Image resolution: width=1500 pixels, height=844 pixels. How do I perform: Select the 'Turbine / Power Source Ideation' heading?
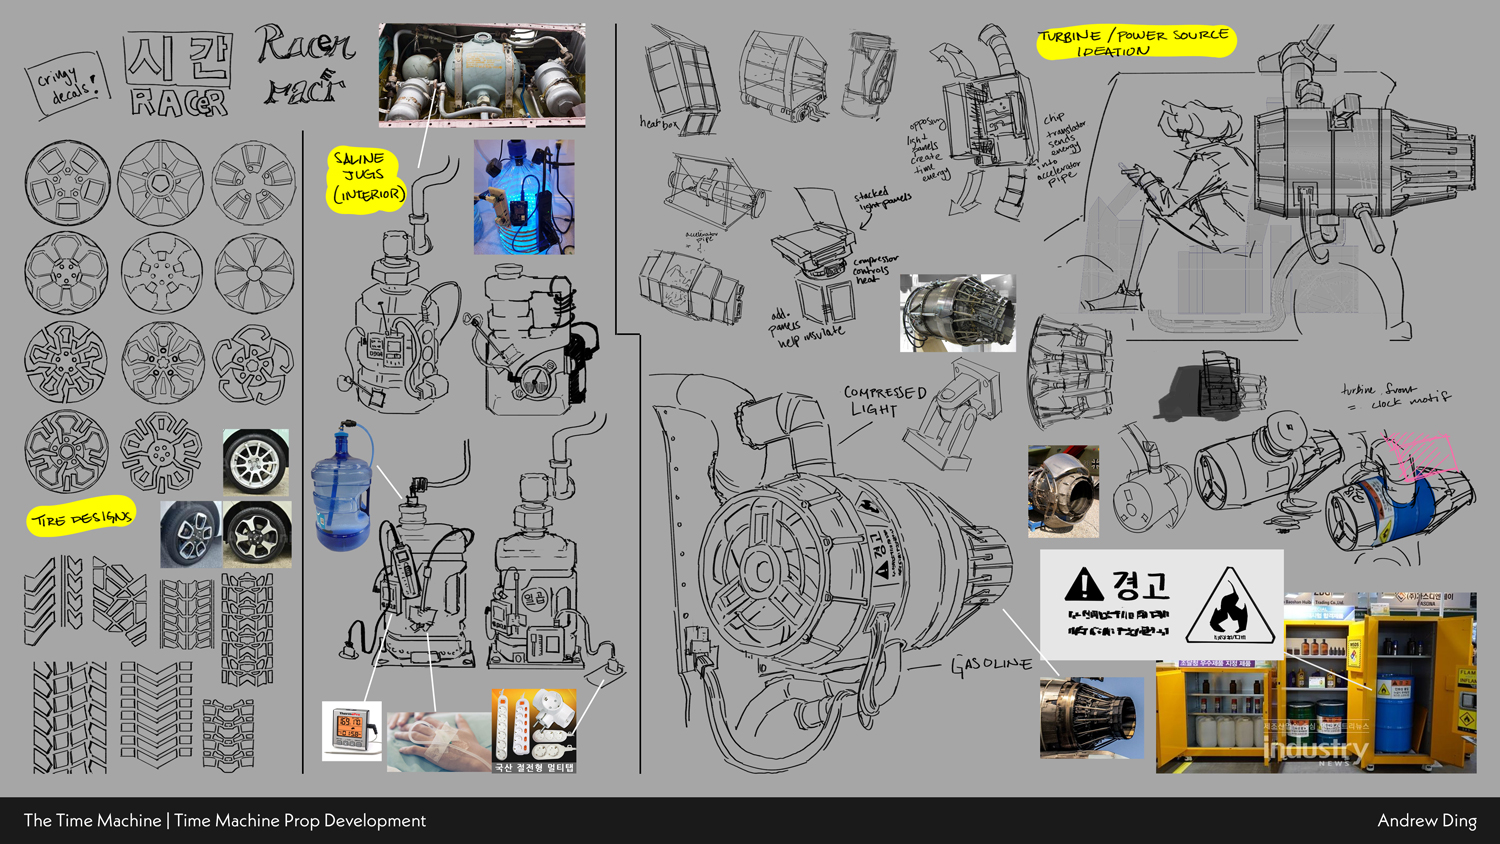click(x=1135, y=42)
